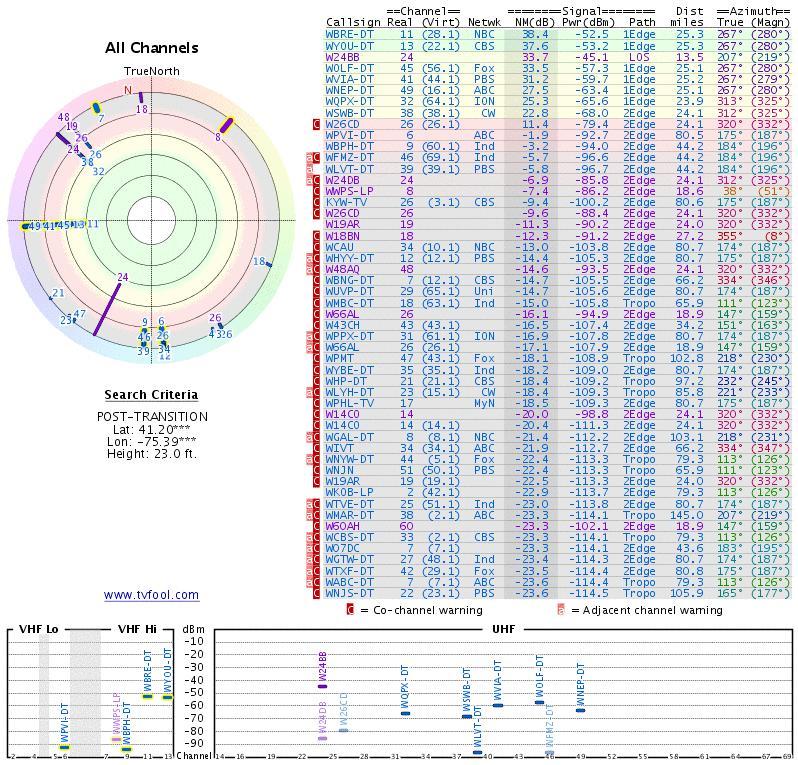Click the WLVT-DT callsign in table
The width and height of the screenshot is (798, 765).
point(350,169)
